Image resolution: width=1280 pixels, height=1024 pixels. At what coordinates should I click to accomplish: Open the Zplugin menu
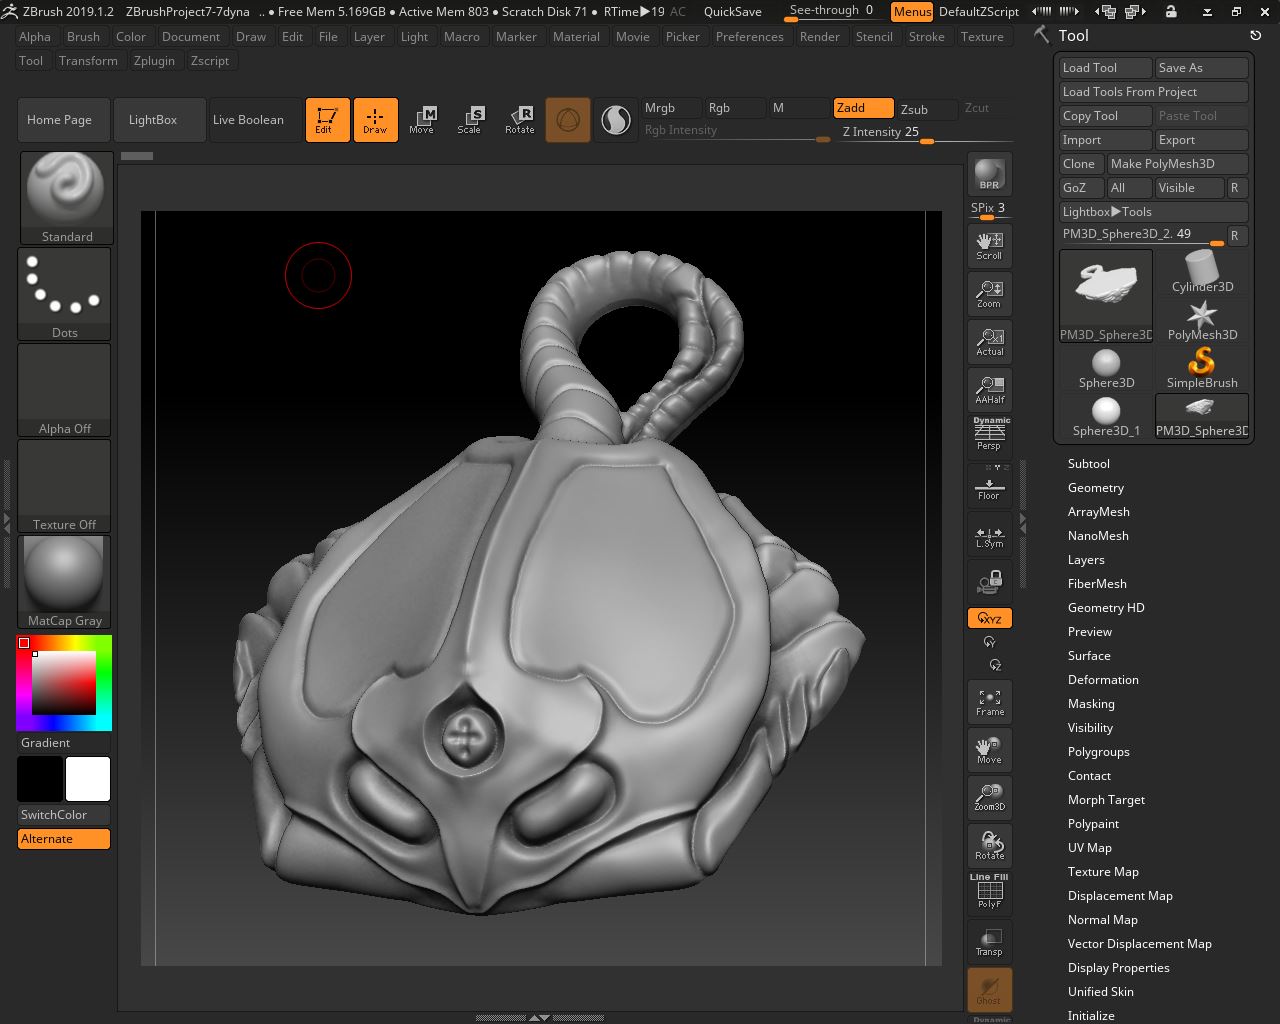(154, 61)
